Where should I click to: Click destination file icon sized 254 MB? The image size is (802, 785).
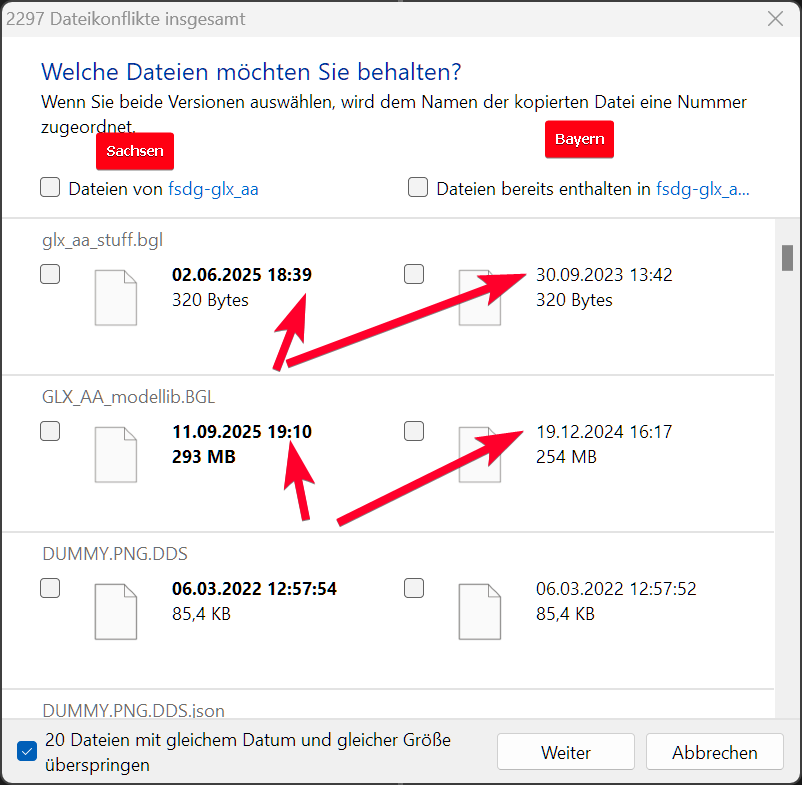tap(479, 454)
